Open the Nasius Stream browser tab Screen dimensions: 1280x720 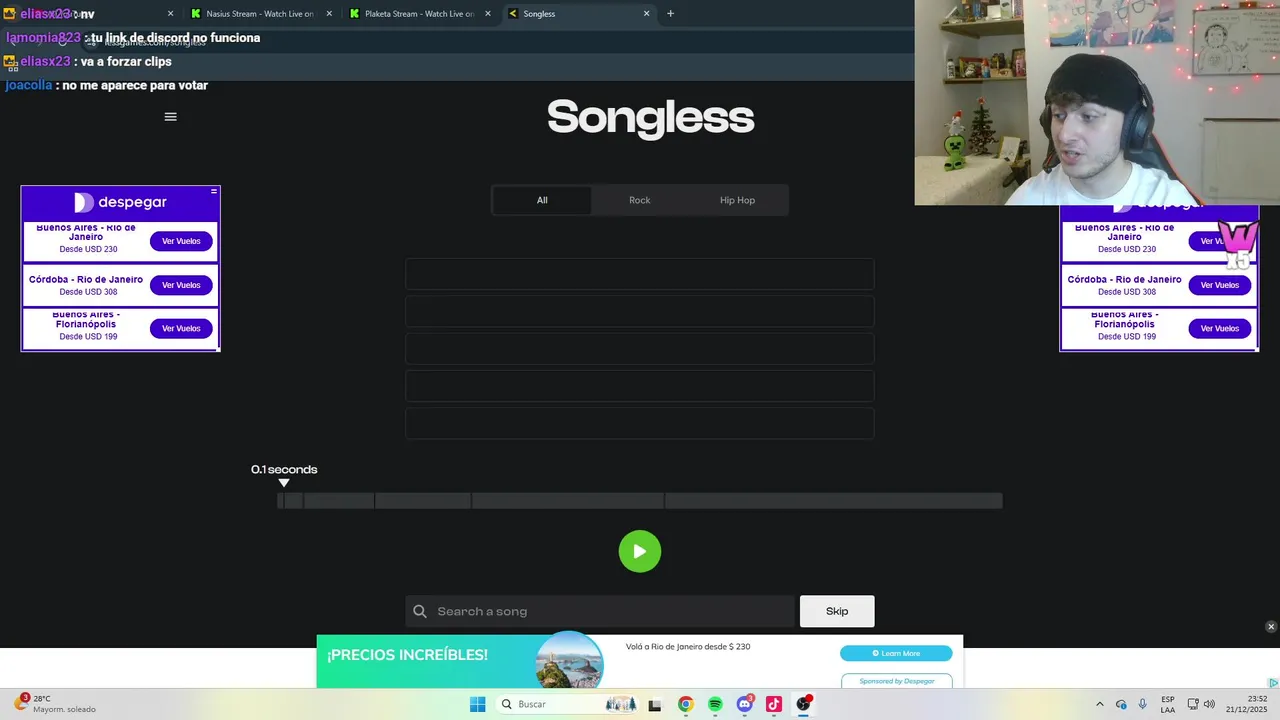pos(260,14)
